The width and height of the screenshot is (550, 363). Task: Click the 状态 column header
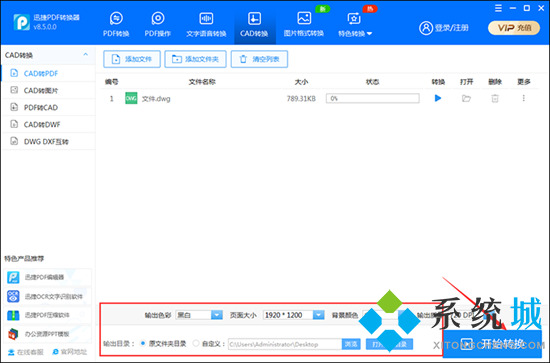tap(372, 82)
